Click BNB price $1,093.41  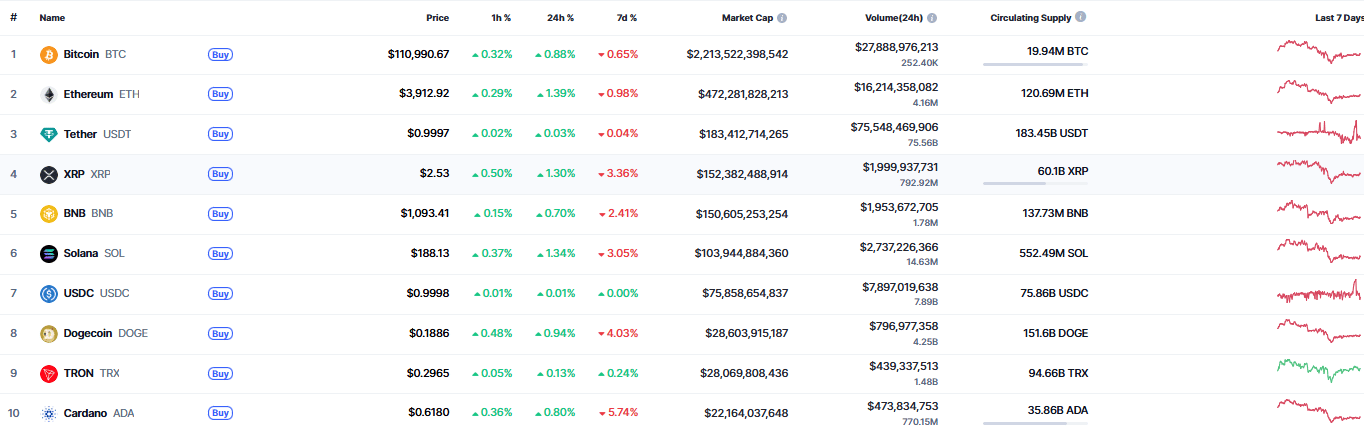pos(425,214)
